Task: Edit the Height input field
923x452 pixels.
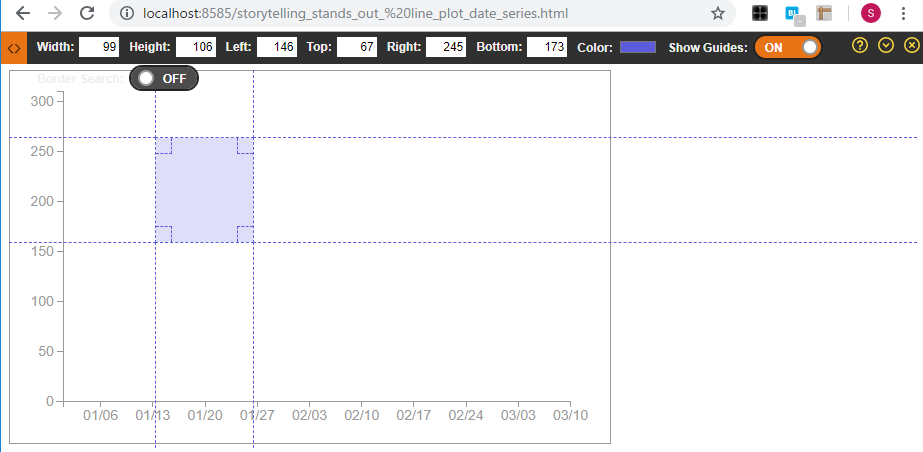Action: [x=196, y=47]
